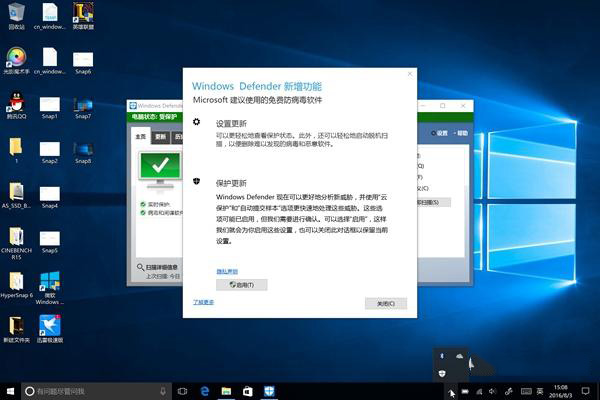Open the 迅雷极速版 Thunder shortcut
This screenshot has height=400, width=600.
pyautogui.click(x=50, y=329)
